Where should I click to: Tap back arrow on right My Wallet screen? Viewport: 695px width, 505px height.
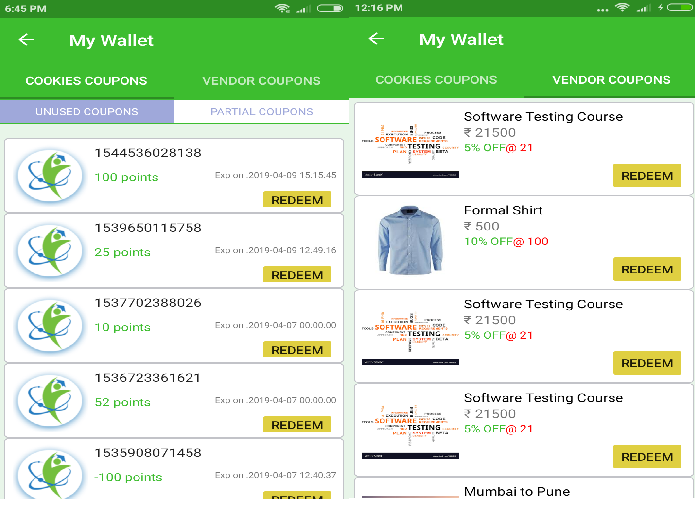point(376,39)
